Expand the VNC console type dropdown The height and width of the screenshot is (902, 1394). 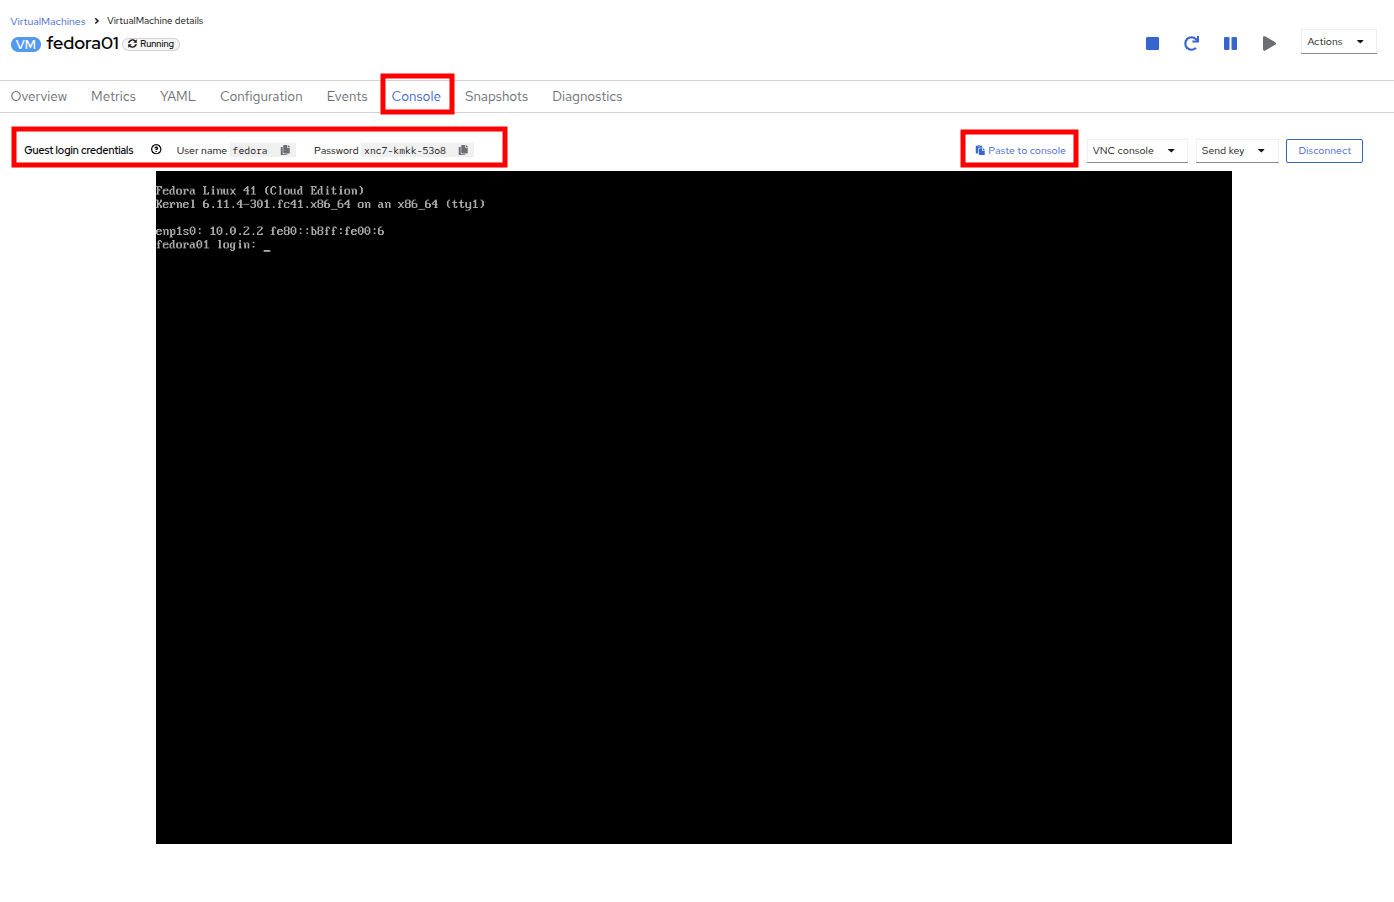1136,151
